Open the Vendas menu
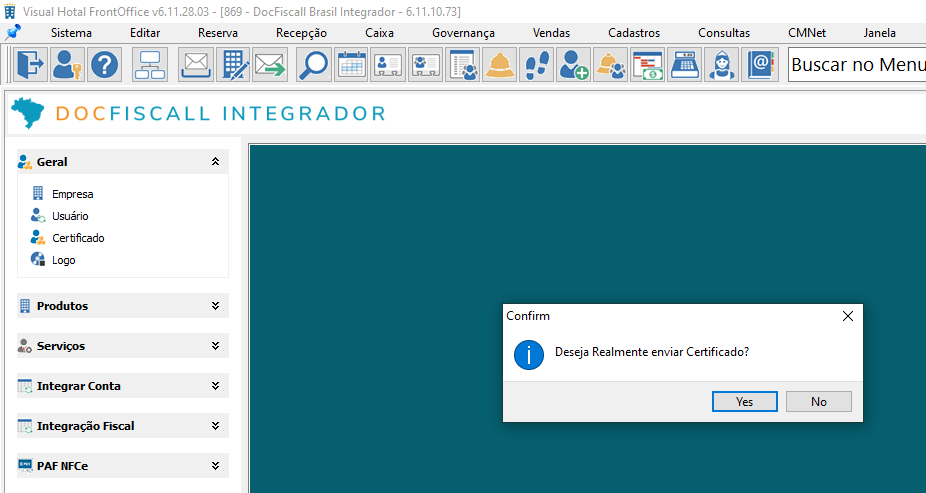 tap(551, 33)
